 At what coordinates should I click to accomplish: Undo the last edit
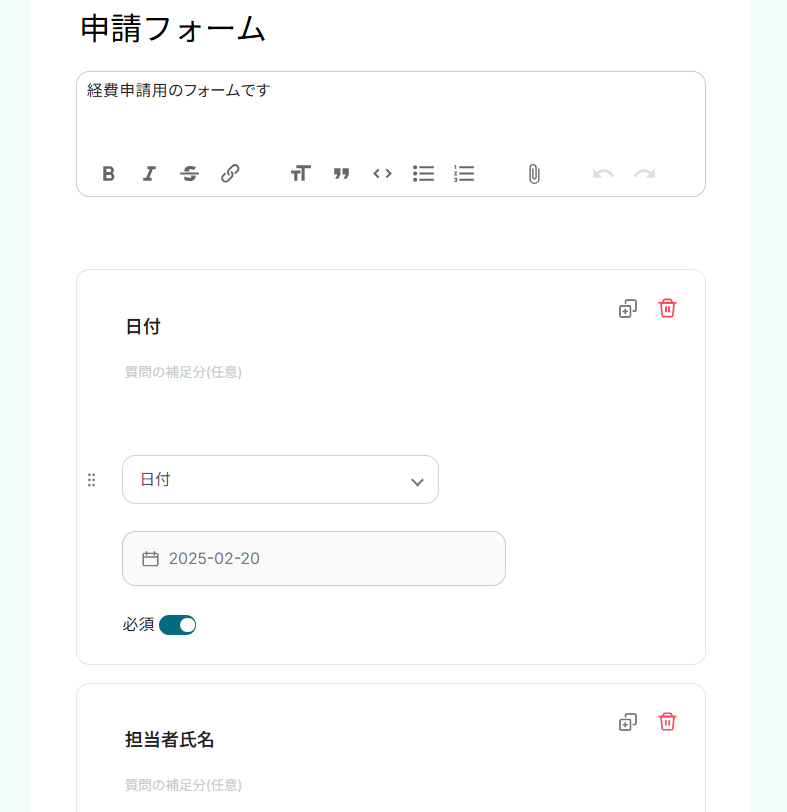[603, 174]
